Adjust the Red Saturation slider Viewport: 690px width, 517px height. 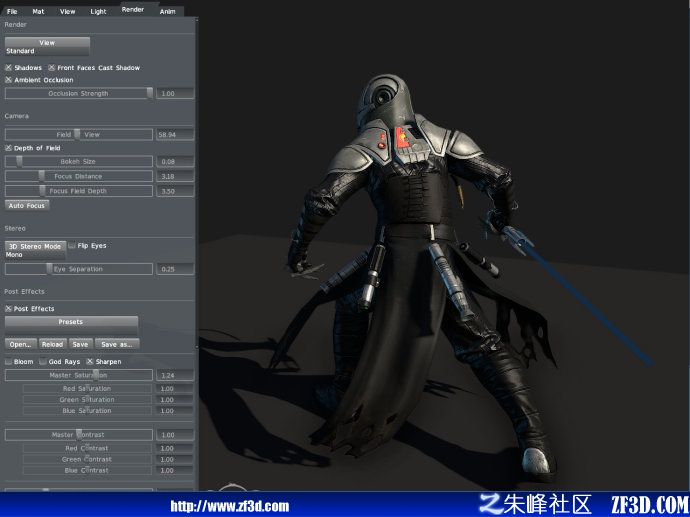tap(87, 389)
